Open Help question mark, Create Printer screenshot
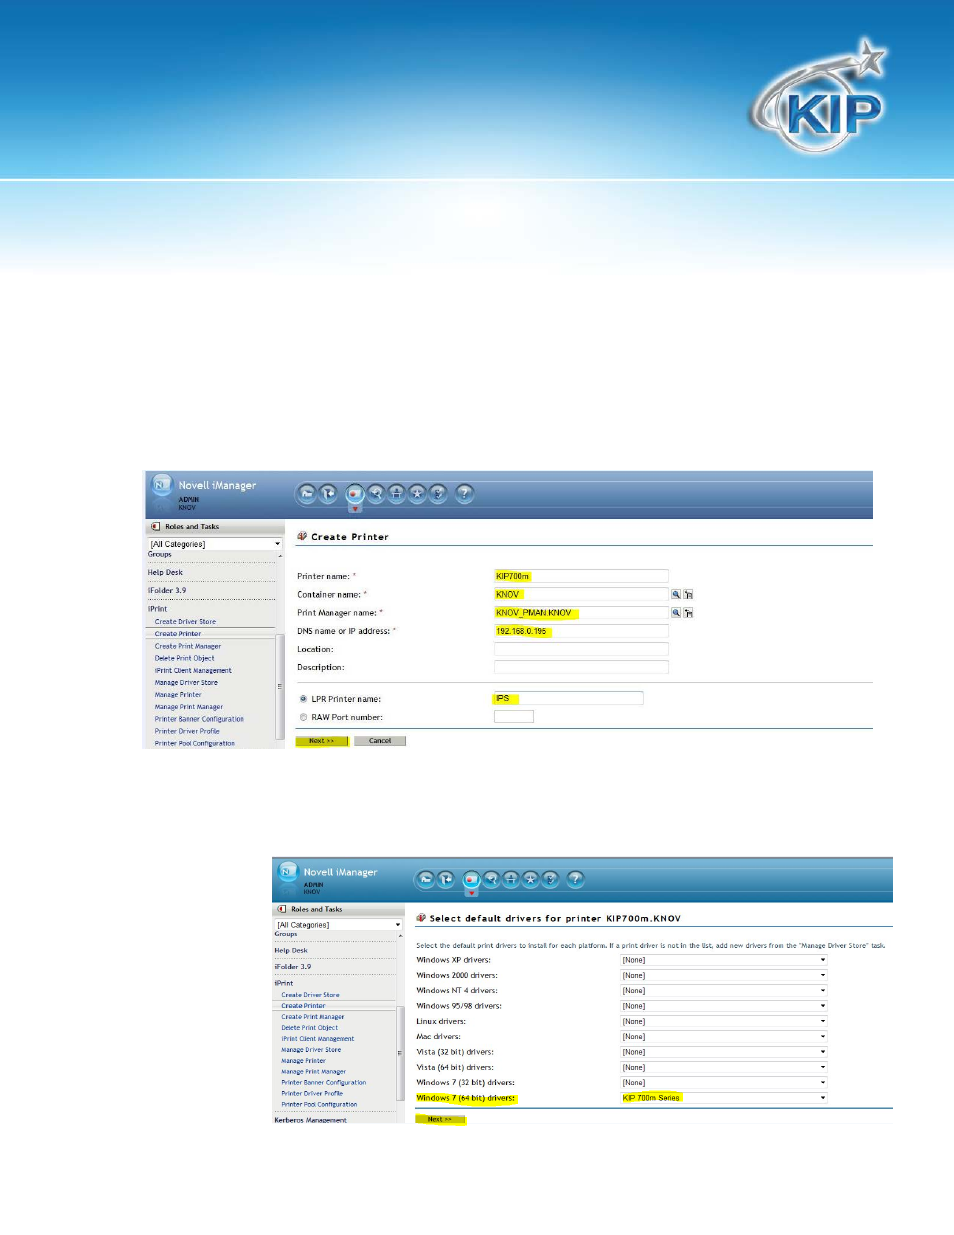Image resolution: width=954 pixels, height=1235 pixels. (x=464, y=493)
